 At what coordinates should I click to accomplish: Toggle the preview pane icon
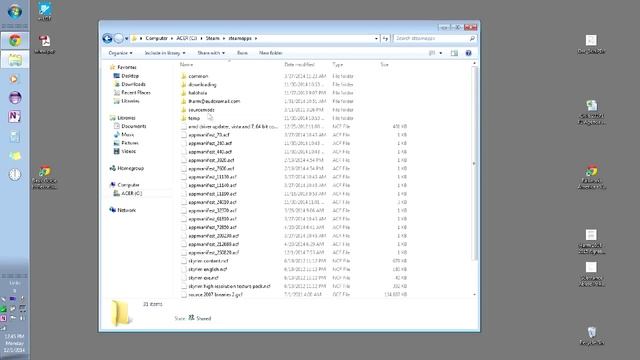point(454,53)
